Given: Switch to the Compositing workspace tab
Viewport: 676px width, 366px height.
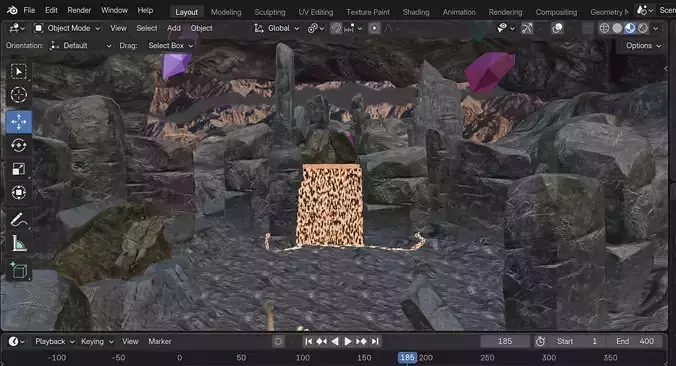Looking at the screenshot, I should tap(556, 12).
